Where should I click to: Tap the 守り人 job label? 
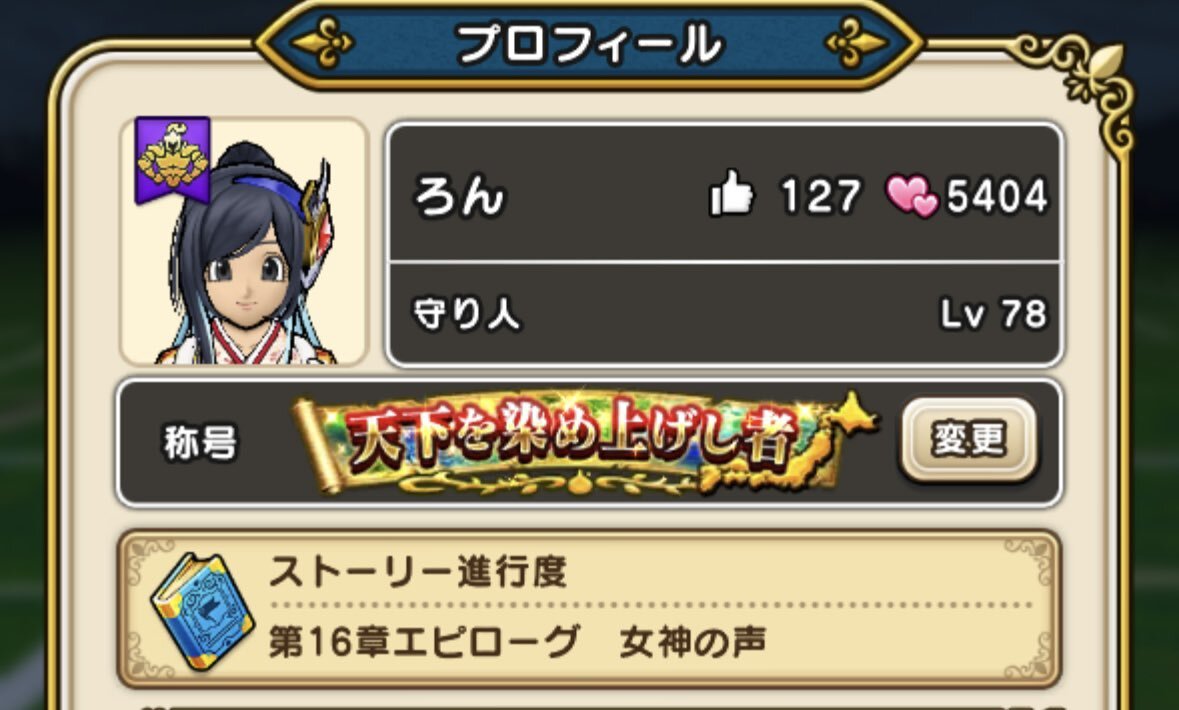(466, 314)
